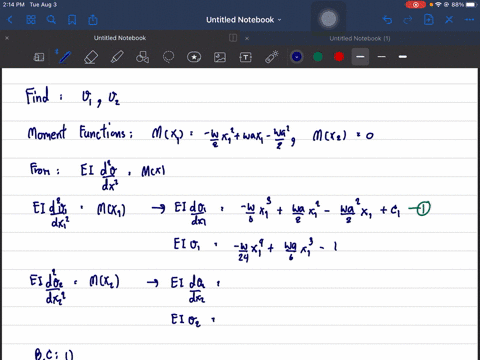Tap the floating gray record circle button
The width and height of the screenshot is (480, 360).
point(328,18)
